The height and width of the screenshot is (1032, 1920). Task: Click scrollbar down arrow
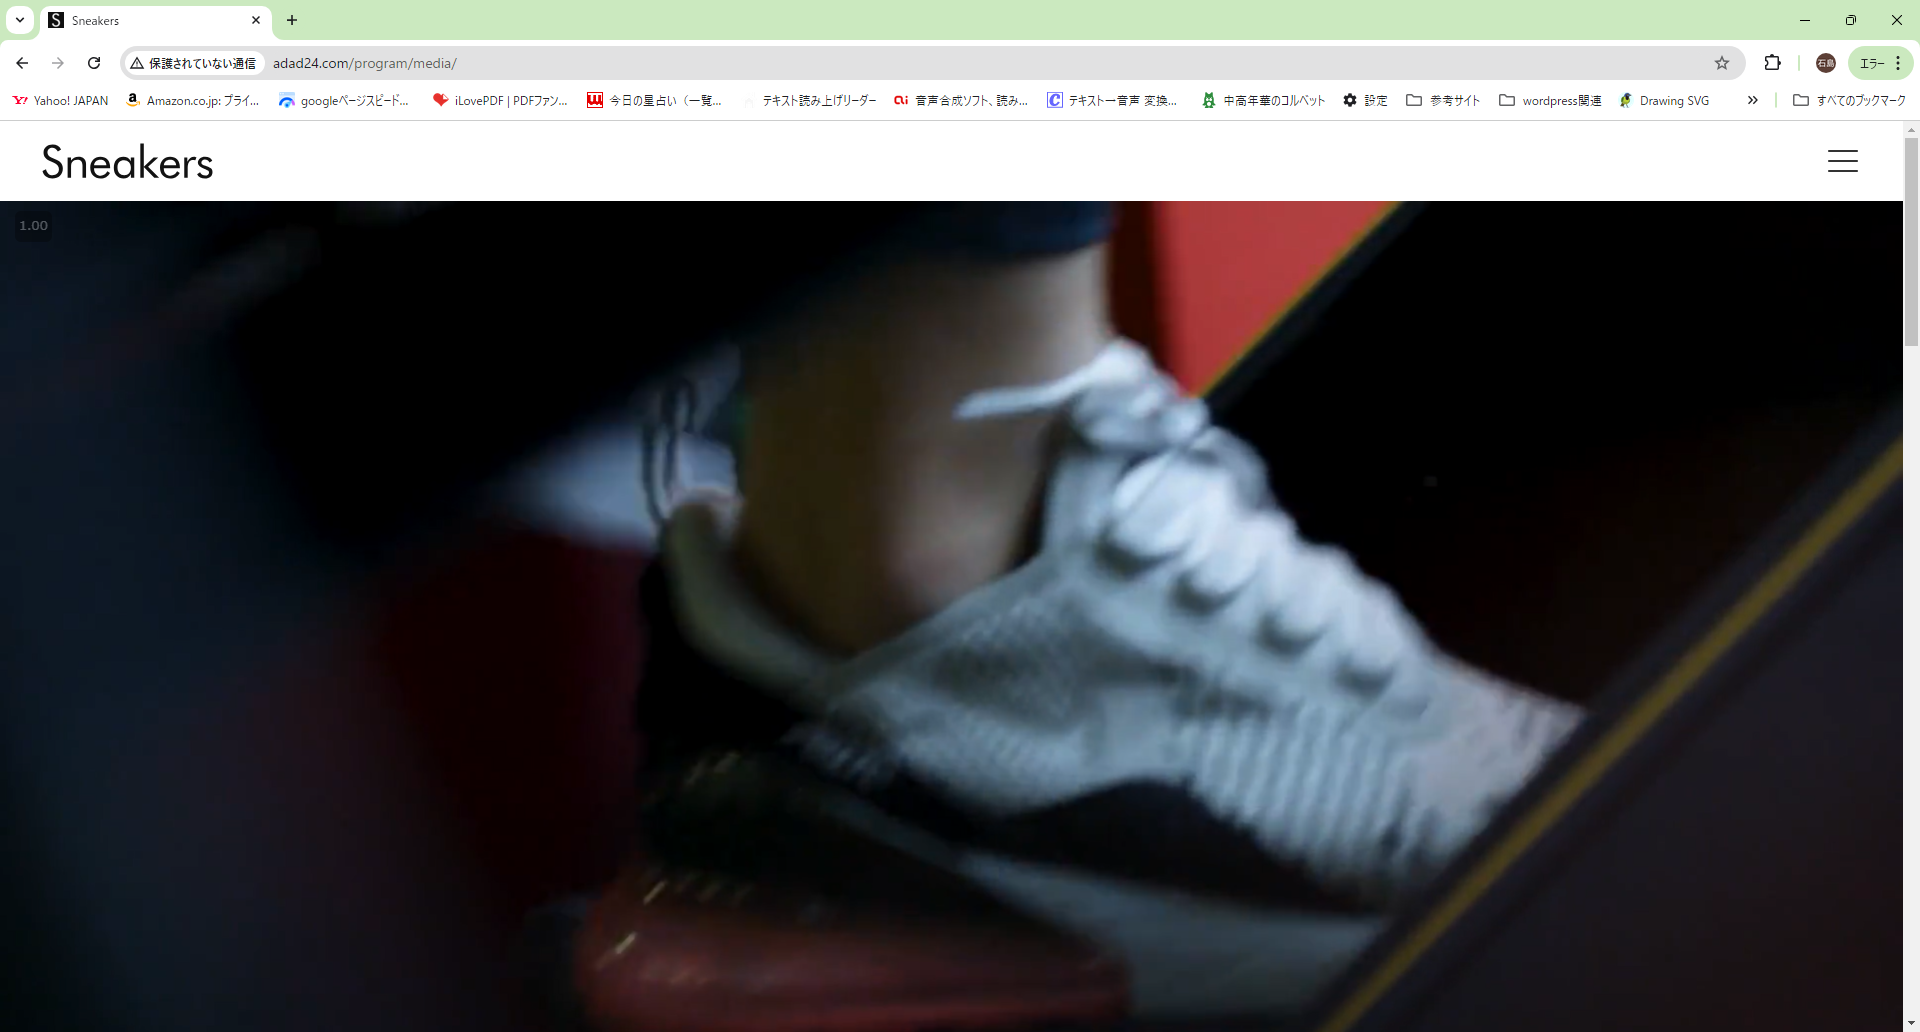(1911, 1024)
